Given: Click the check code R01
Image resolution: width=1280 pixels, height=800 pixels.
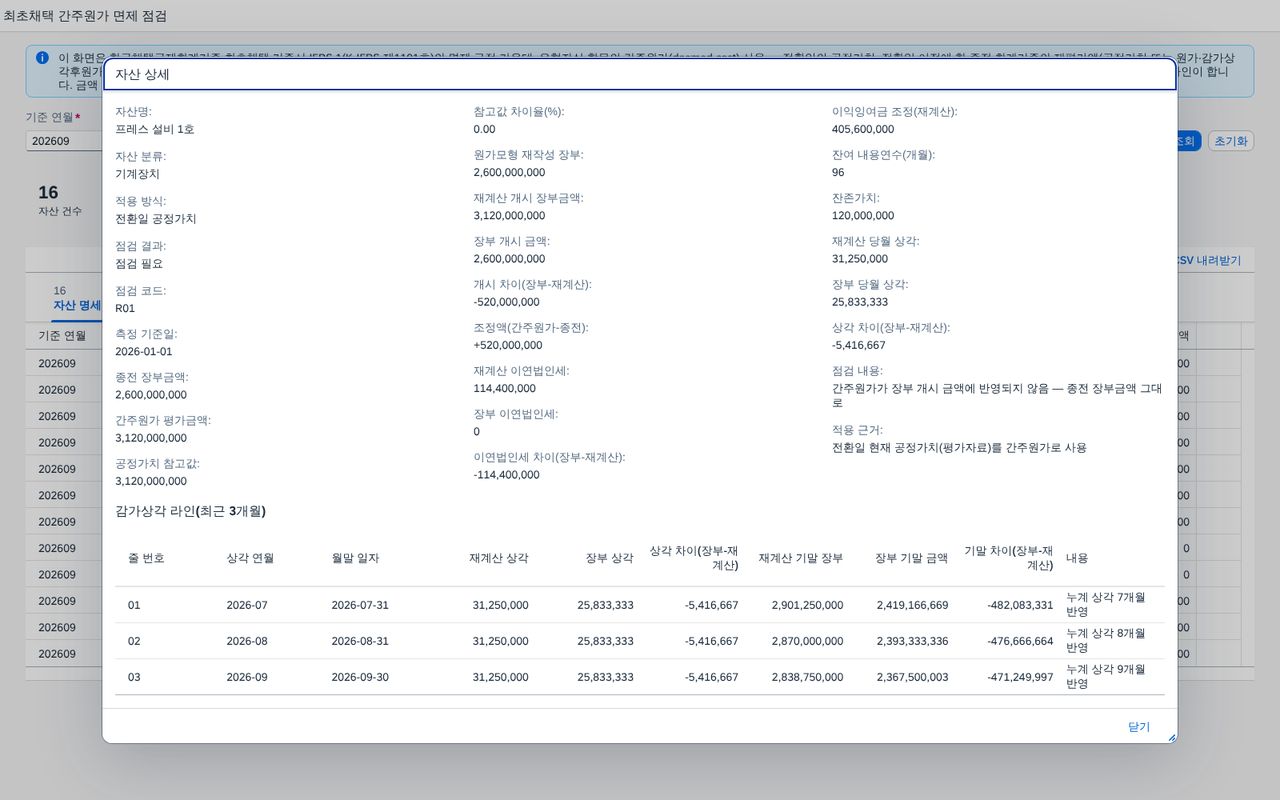Looking at the screenshot, I should click(125, 308).
